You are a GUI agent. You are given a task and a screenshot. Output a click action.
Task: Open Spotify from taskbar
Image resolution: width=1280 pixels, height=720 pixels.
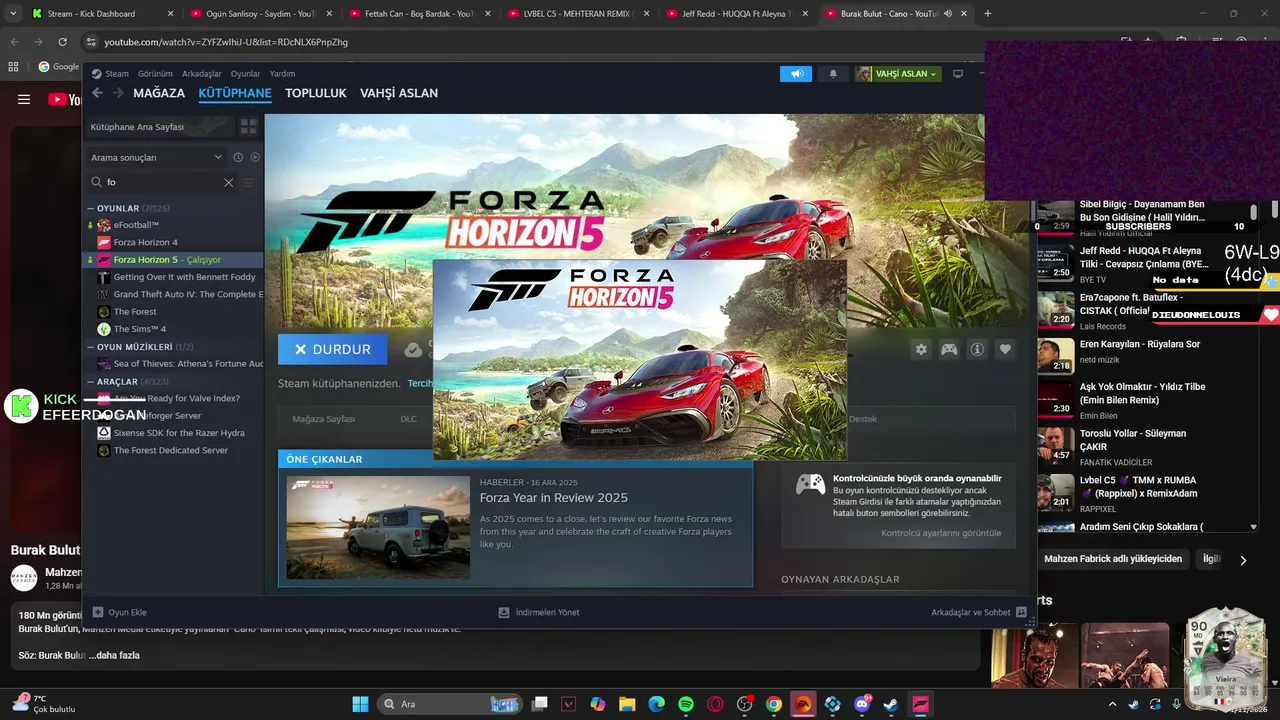pyautogui.click(x=685, y=704)
